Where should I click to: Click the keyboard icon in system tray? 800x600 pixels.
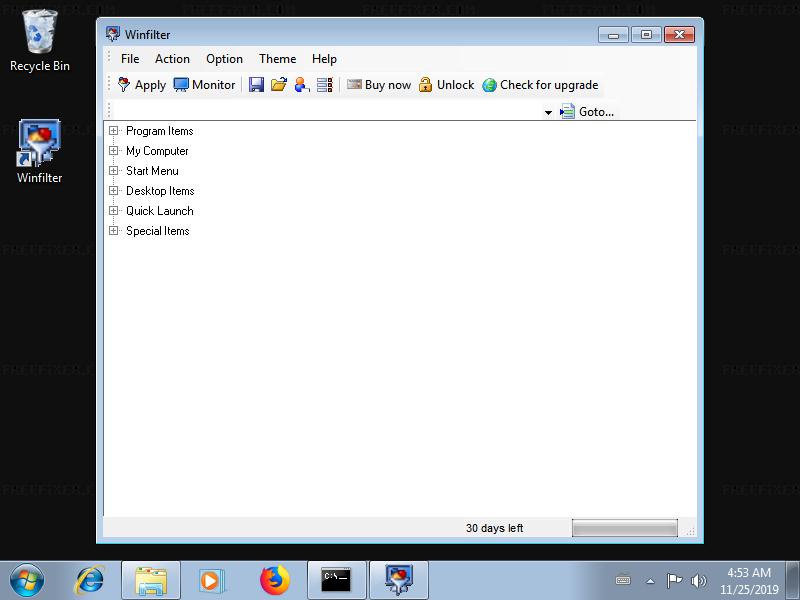point(623,581)
